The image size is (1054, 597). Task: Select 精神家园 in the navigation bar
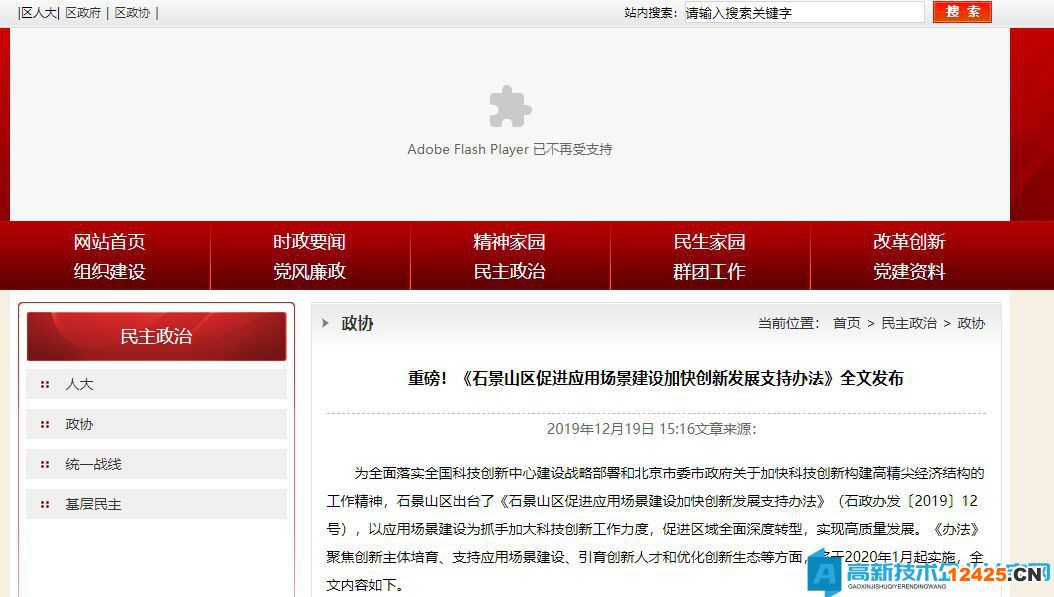[509, 242]
